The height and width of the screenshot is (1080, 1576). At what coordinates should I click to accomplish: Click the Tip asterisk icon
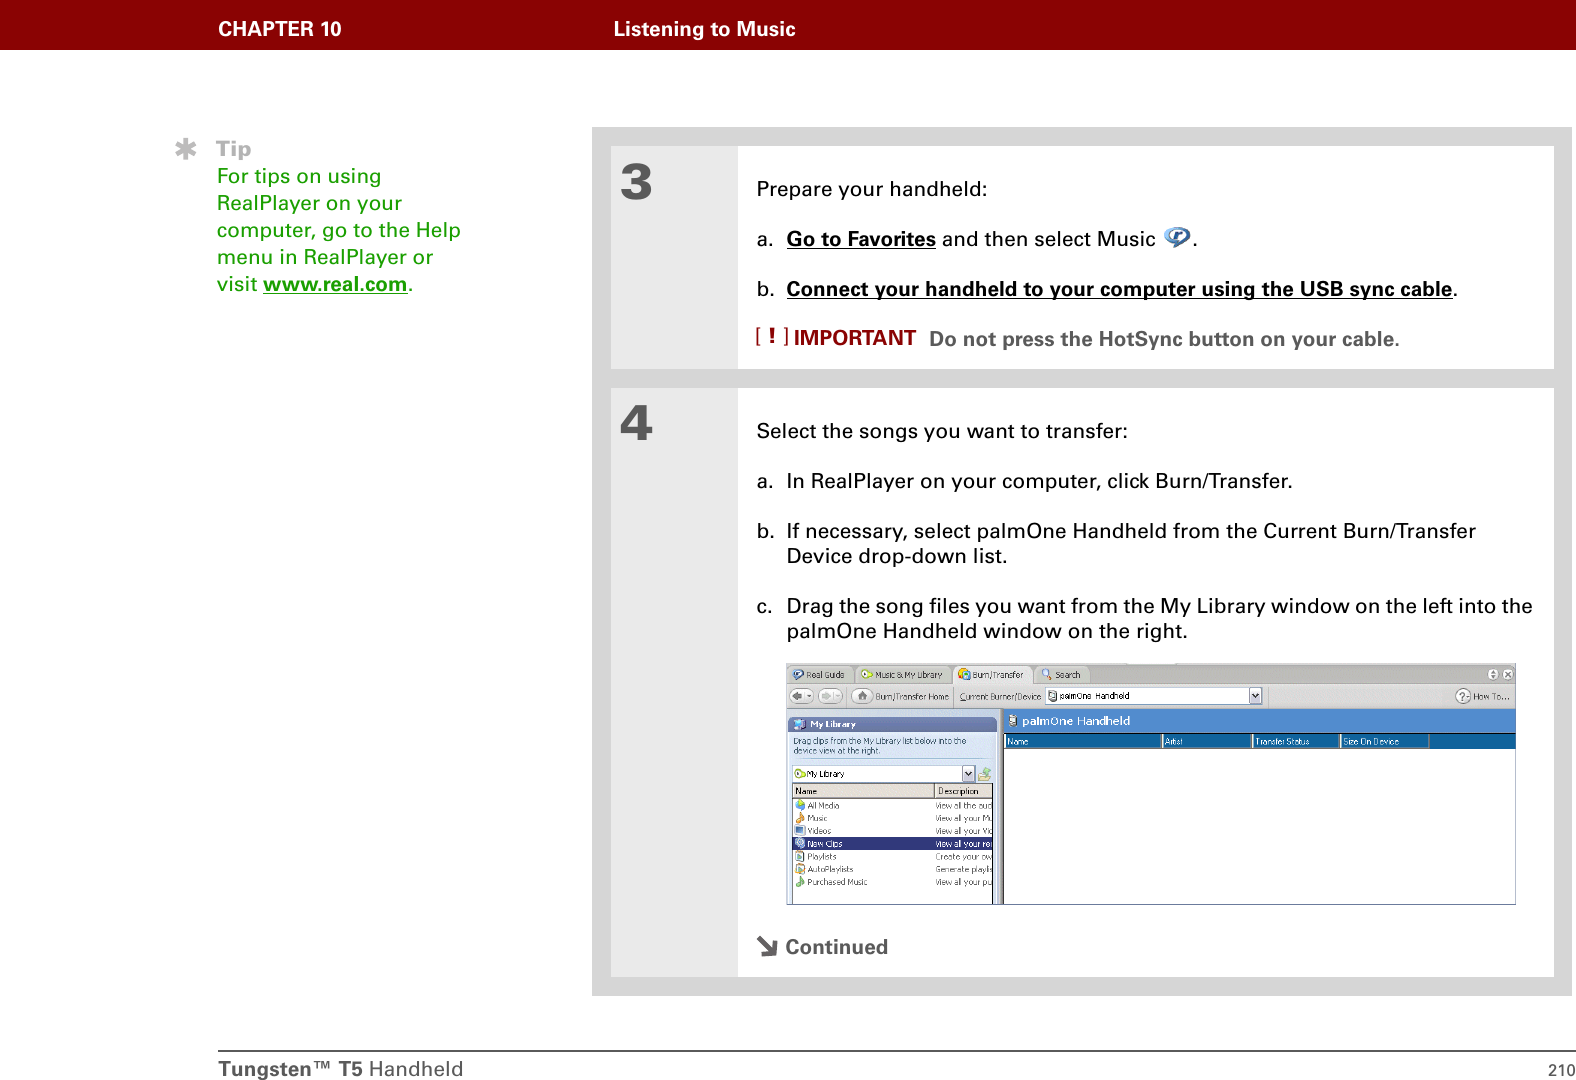[x=186, y=150]
